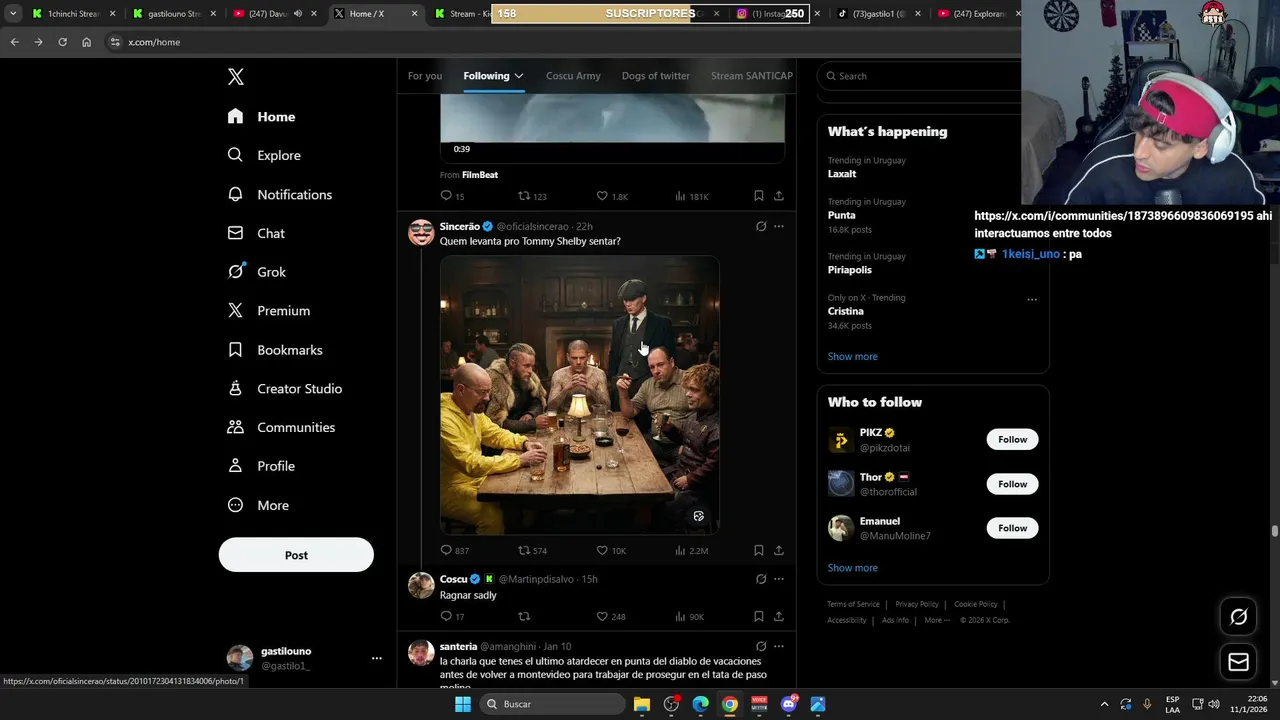Reply to Sincerão post with 837 replies

(x=454, y=550)
